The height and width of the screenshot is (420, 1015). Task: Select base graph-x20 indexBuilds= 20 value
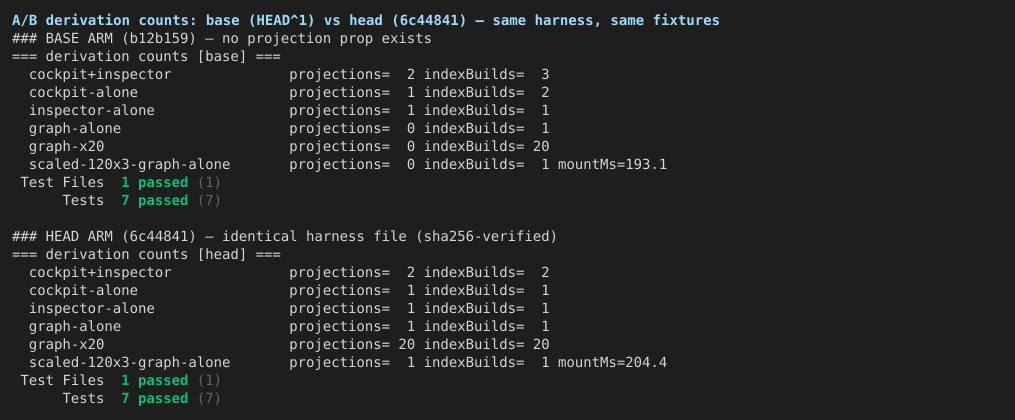[x=487, y=147]
